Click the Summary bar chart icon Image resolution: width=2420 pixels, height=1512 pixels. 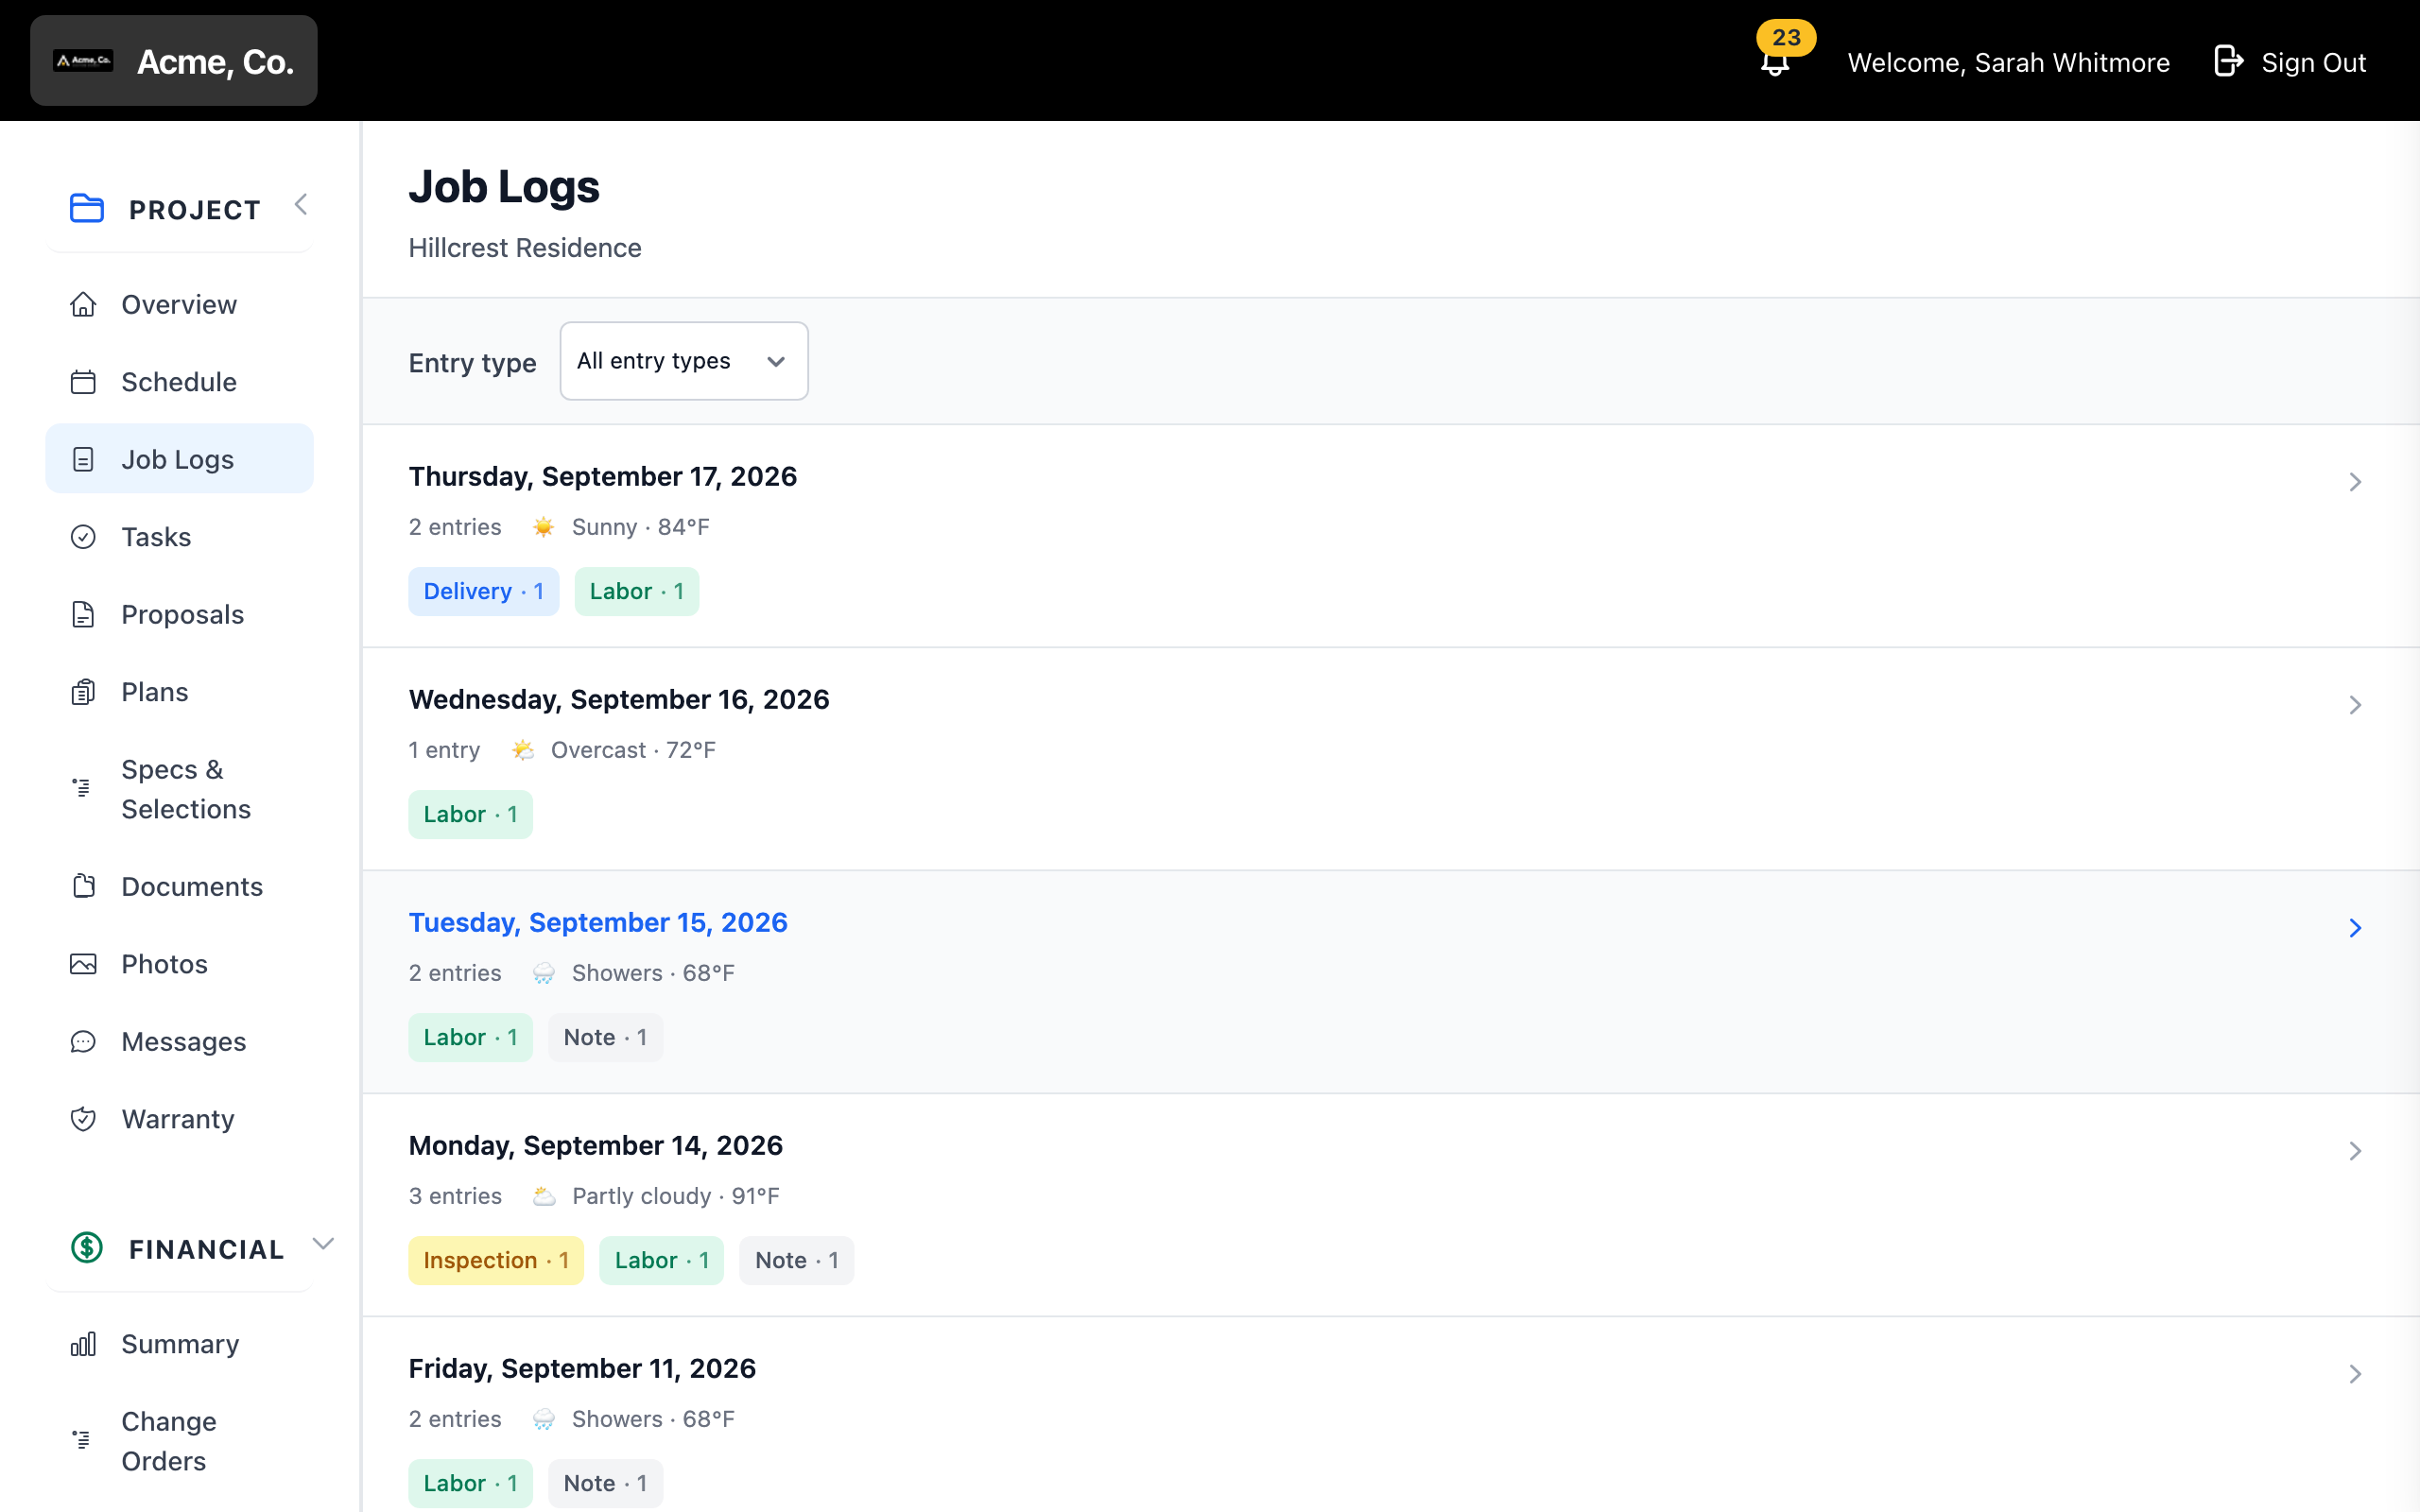pyautogui.click(x=83, y=1344)
